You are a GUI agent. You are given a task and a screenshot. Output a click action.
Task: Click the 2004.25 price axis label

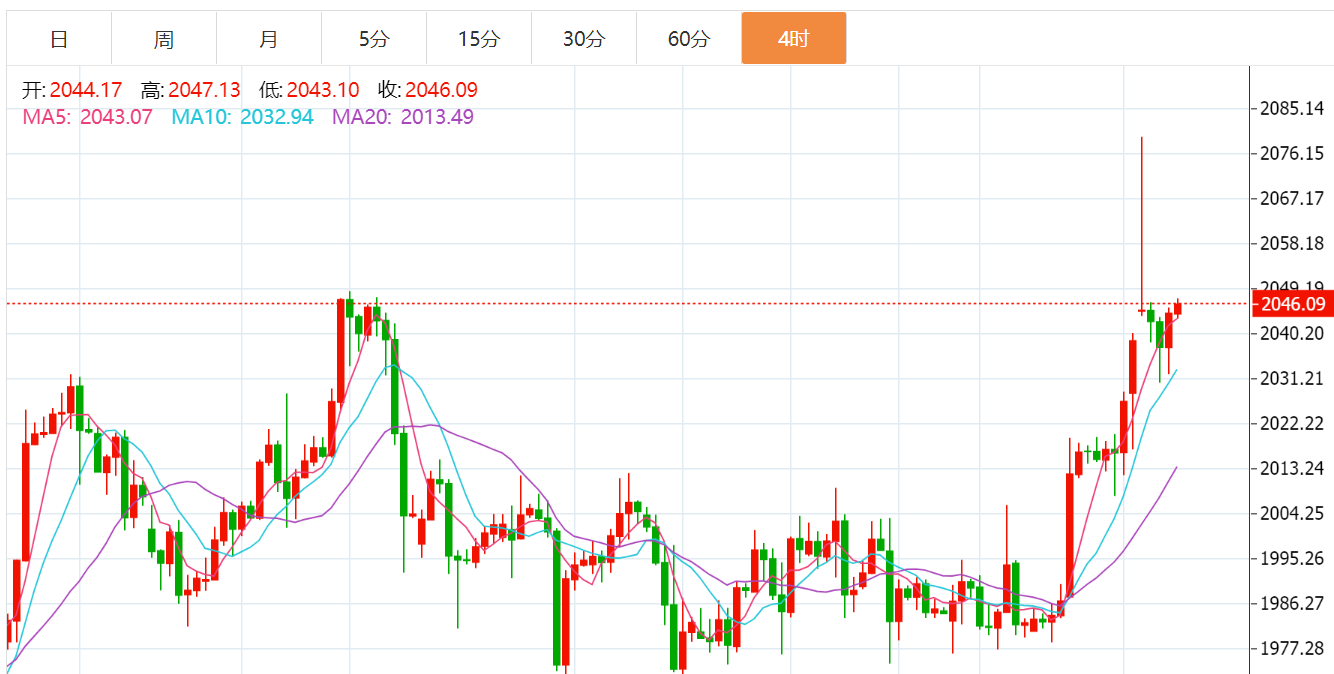coord(1292,513)
